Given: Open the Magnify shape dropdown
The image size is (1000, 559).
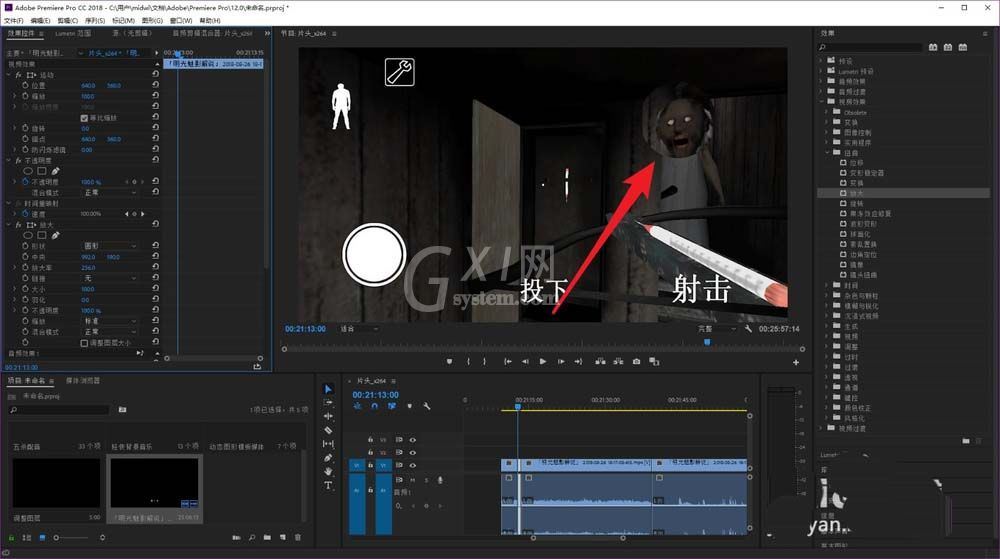Looking at the screenshot, I should [110, 246].
